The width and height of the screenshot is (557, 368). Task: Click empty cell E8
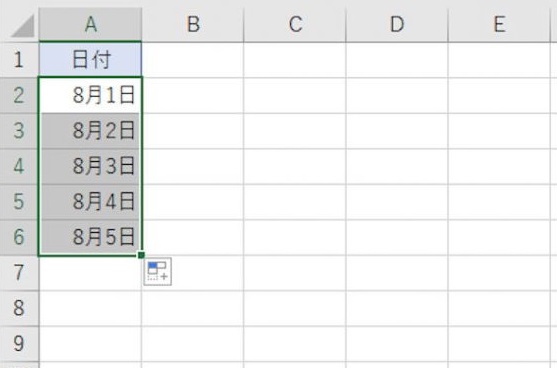(x=499, y=308)
